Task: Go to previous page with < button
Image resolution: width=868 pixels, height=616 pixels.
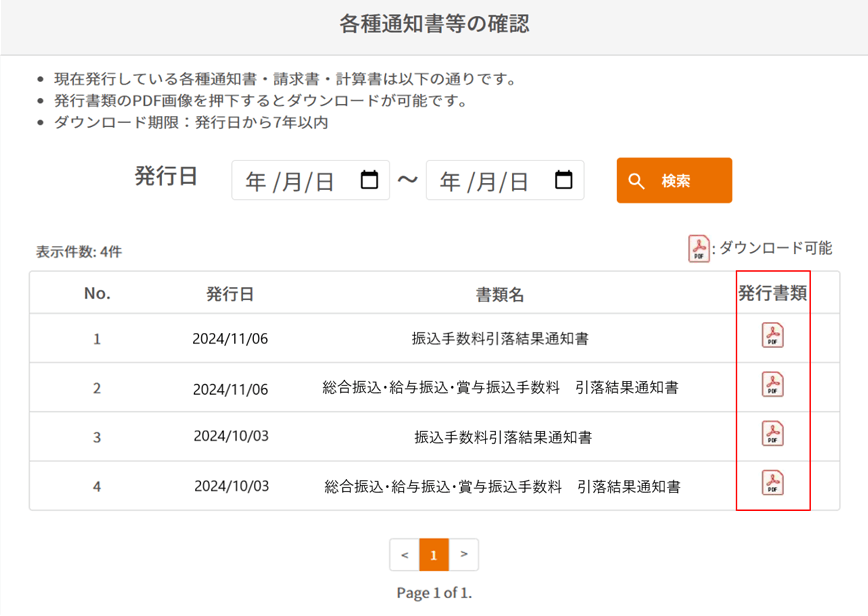Action: [404, 555]
